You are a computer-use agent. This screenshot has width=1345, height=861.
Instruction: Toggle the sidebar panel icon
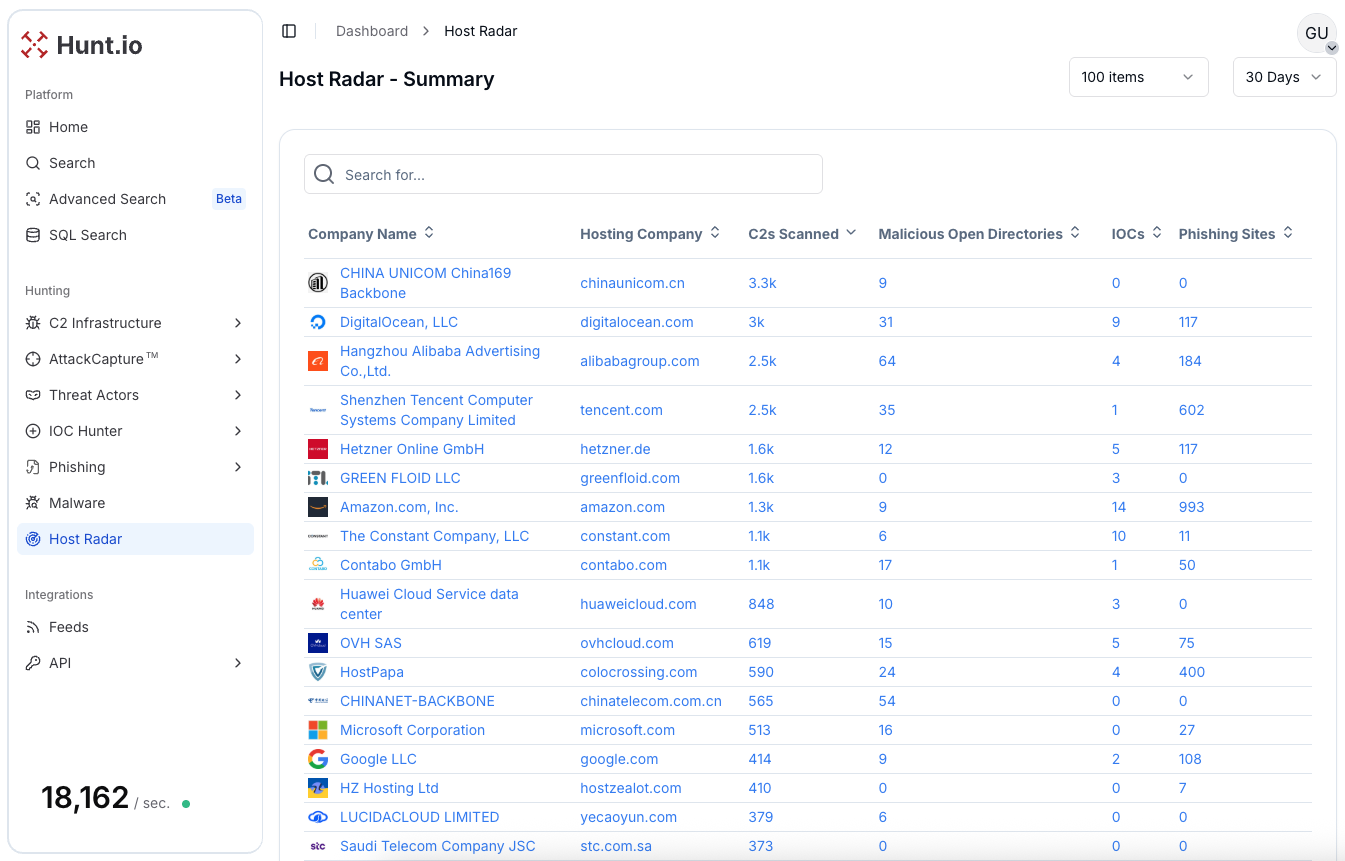click(x=289, y=31)
